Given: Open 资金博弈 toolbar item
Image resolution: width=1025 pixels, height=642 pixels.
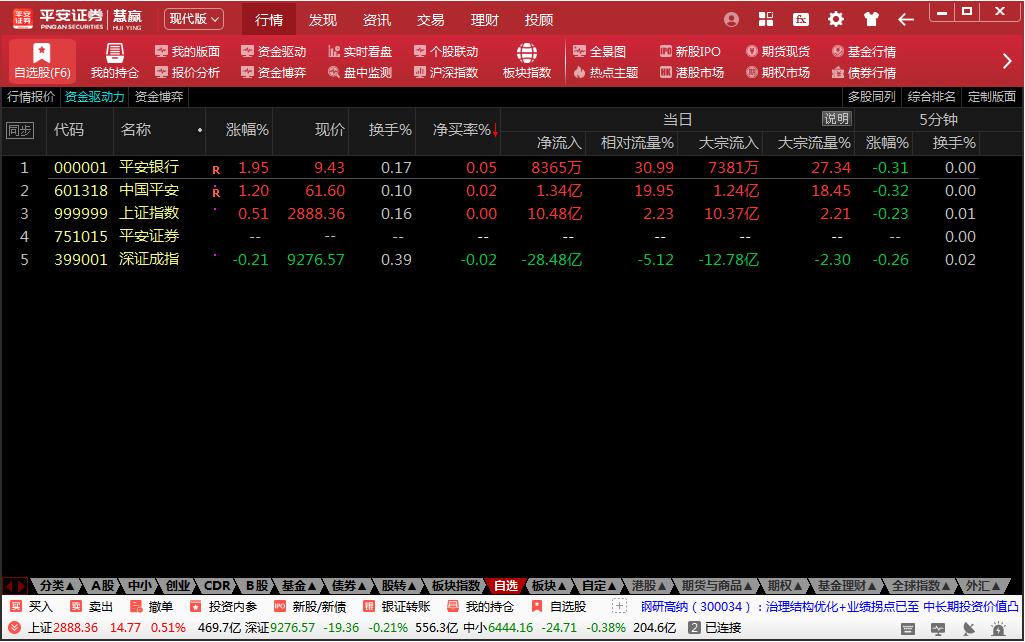Looking at the screenshot, I should [274, 73].
